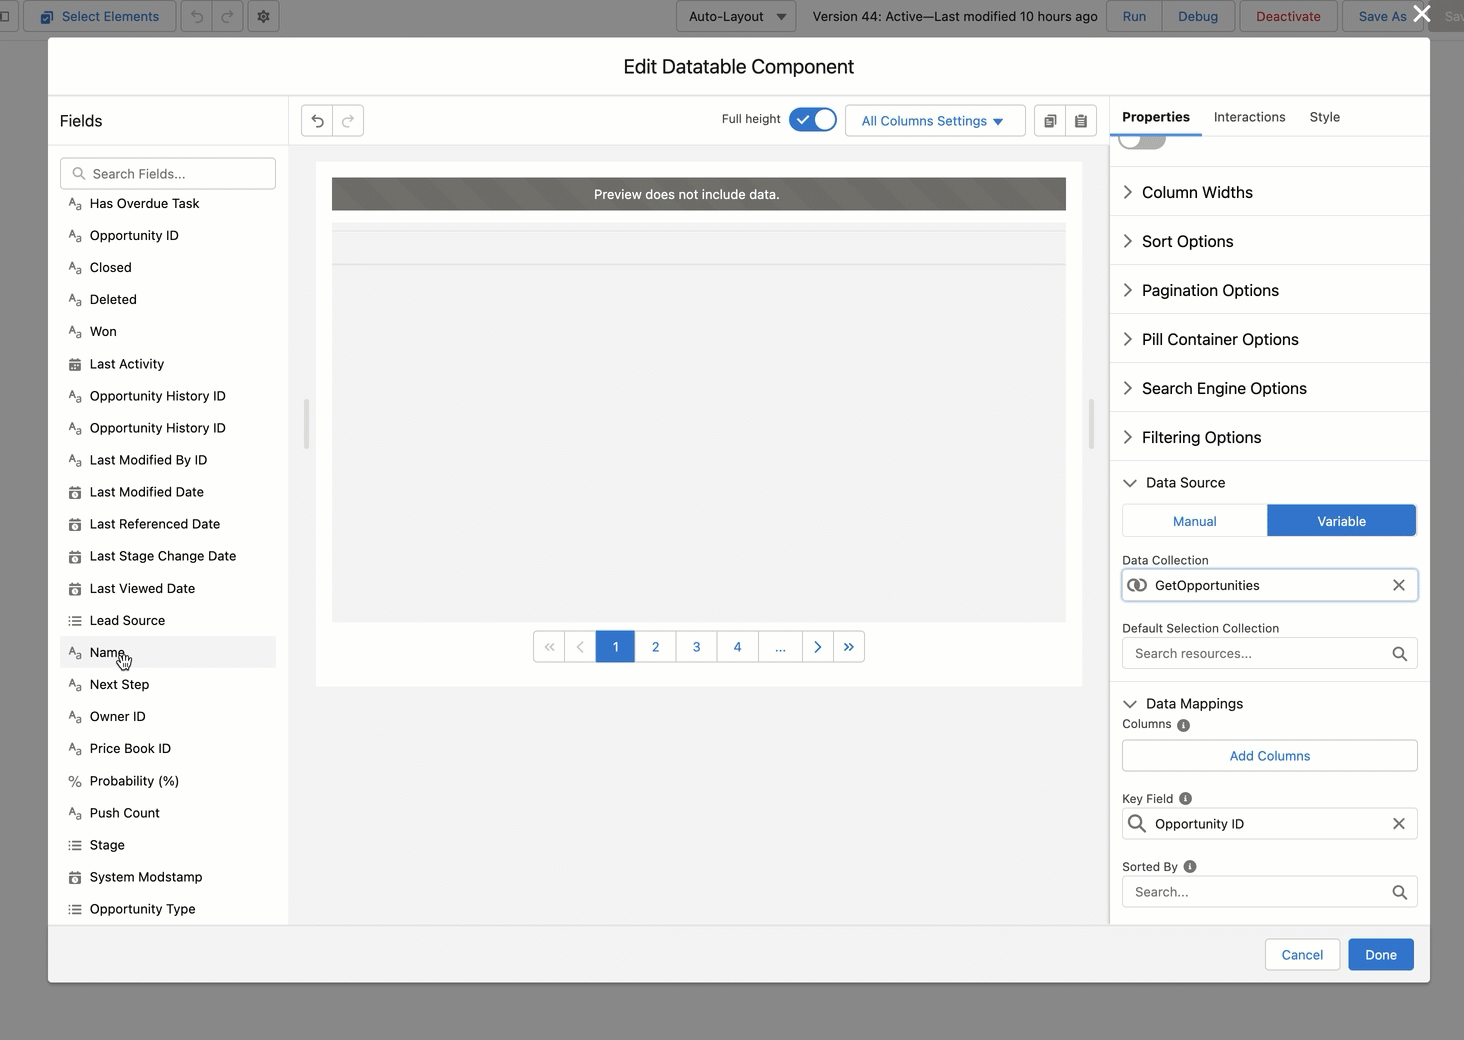Open All Columns Settings dropdown
The height and width of the screenshot is (1040, 1464).
point(934,121)
